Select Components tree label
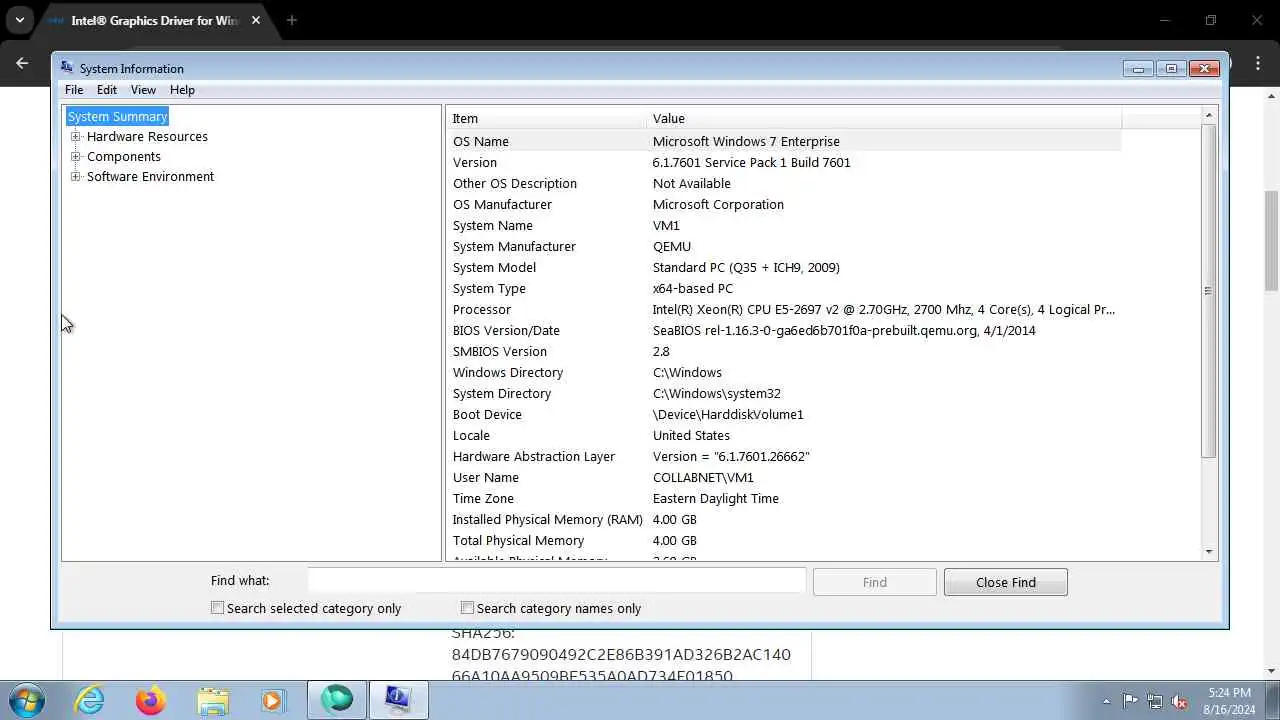The image size is (1280, 720). pos(123,156)
